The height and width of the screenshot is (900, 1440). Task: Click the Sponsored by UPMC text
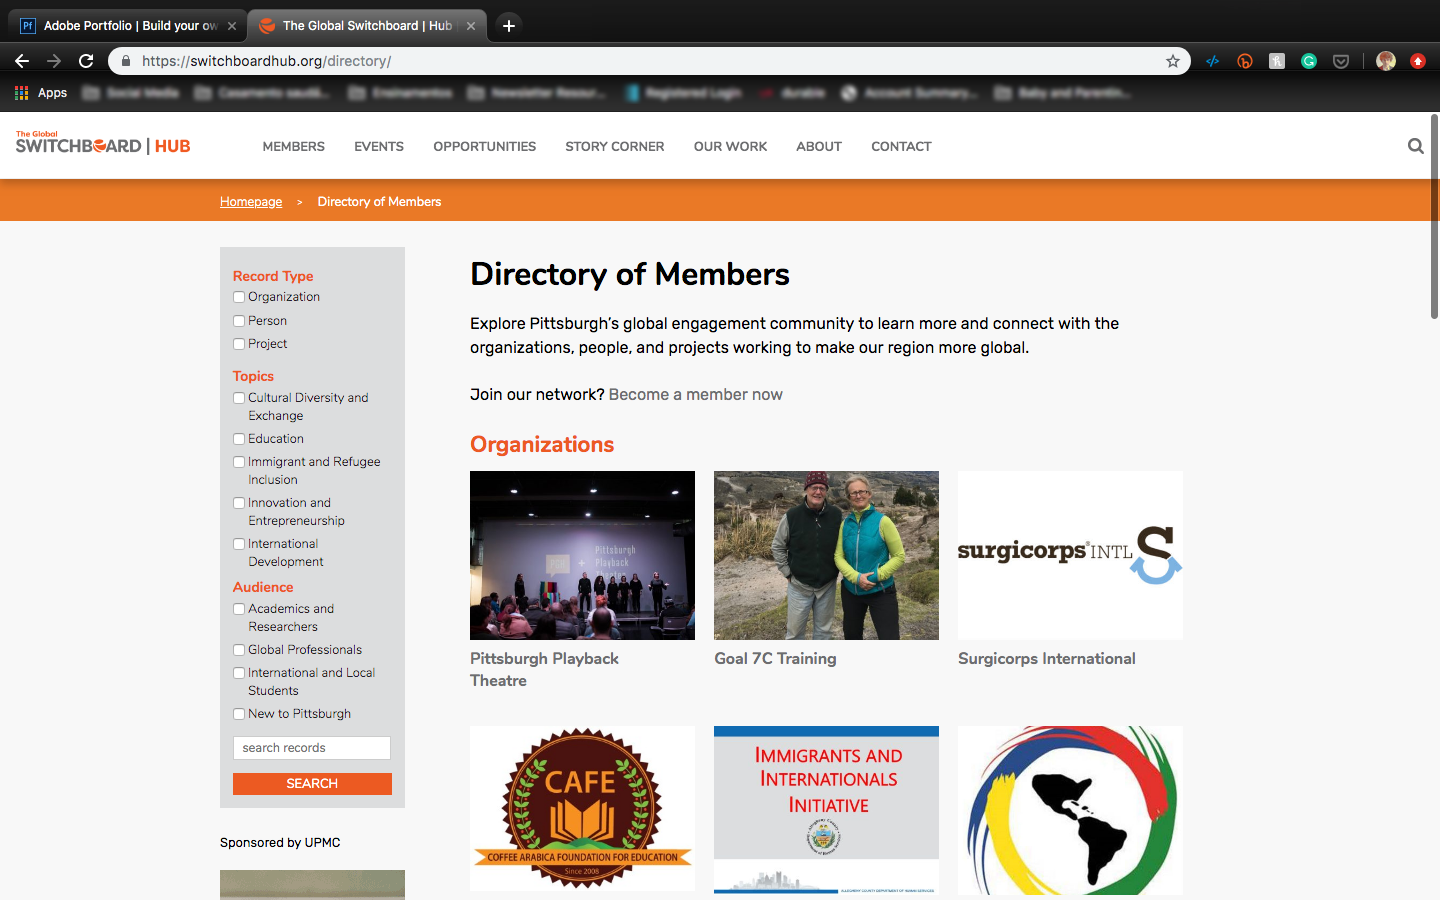280,843
